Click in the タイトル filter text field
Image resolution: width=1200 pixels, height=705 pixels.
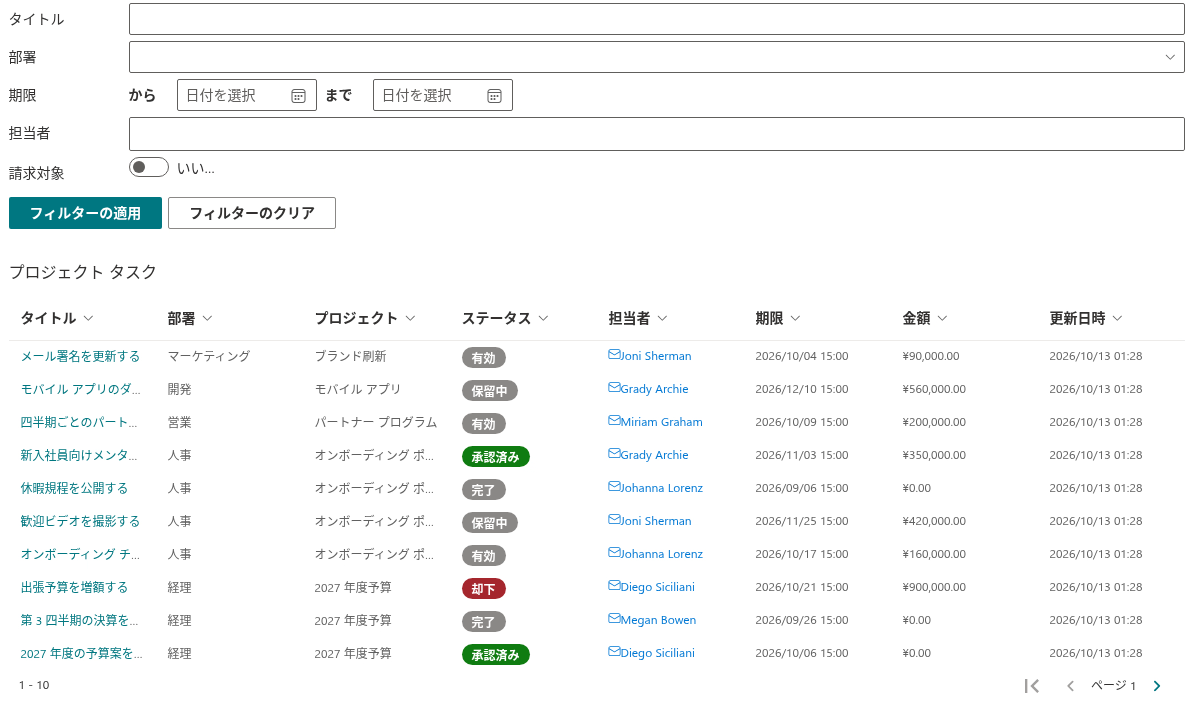coord(657,19)
